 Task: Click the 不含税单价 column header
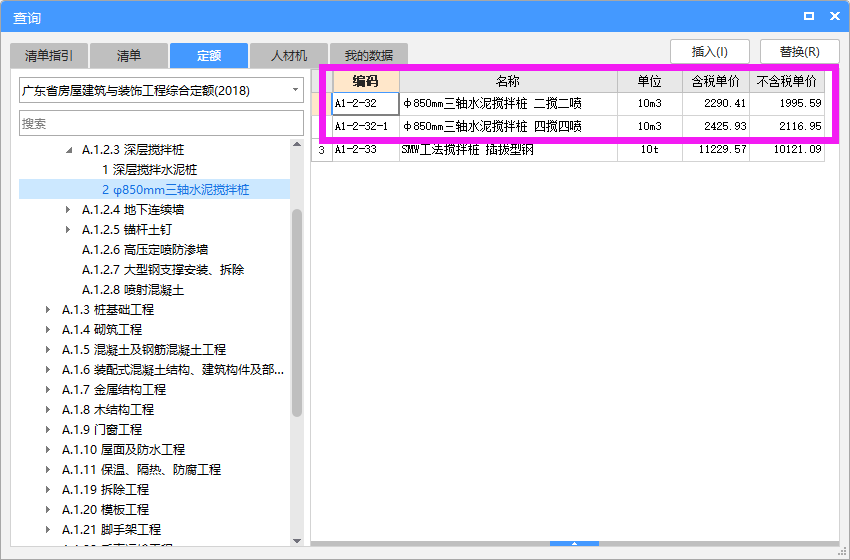787,81
